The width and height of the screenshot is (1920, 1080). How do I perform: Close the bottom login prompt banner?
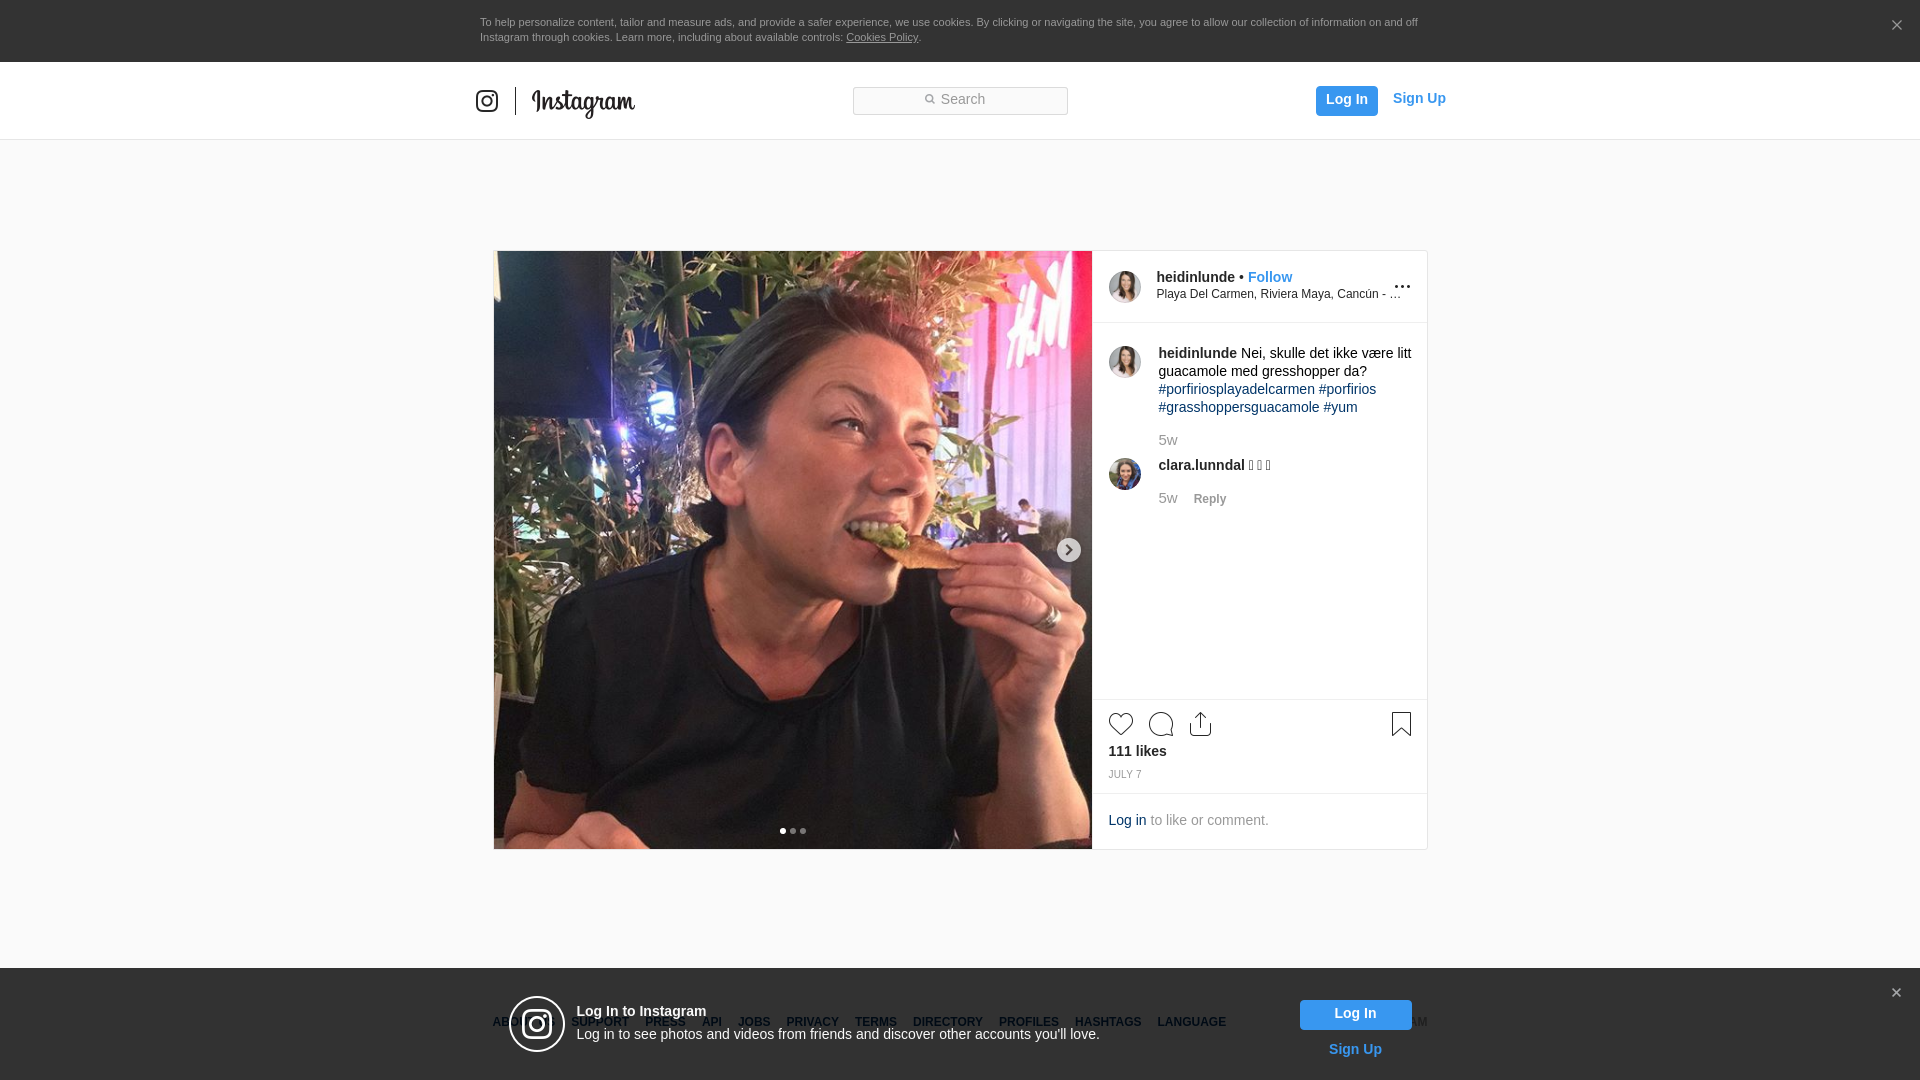tap(1896, 993)
